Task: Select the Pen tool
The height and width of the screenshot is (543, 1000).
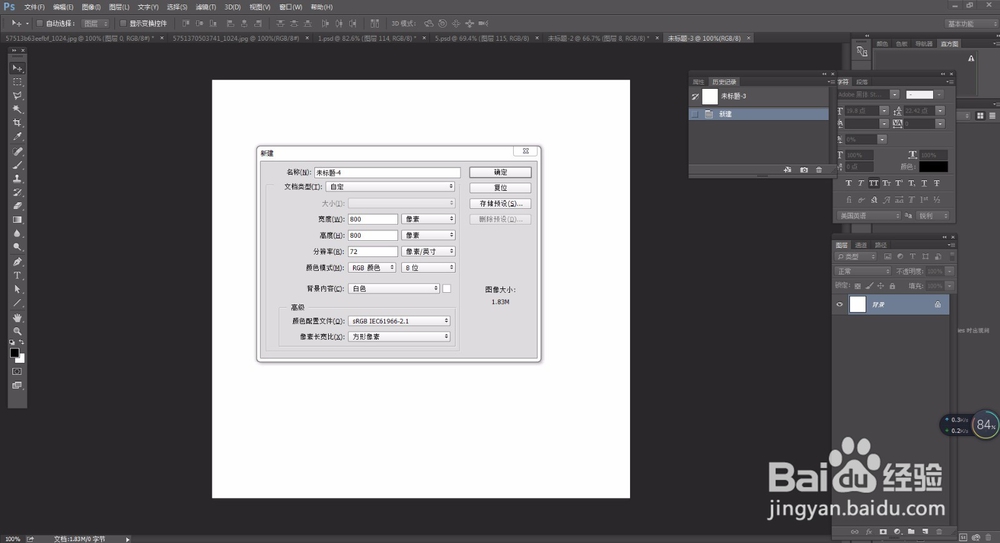Action: [x=17, y=262]
